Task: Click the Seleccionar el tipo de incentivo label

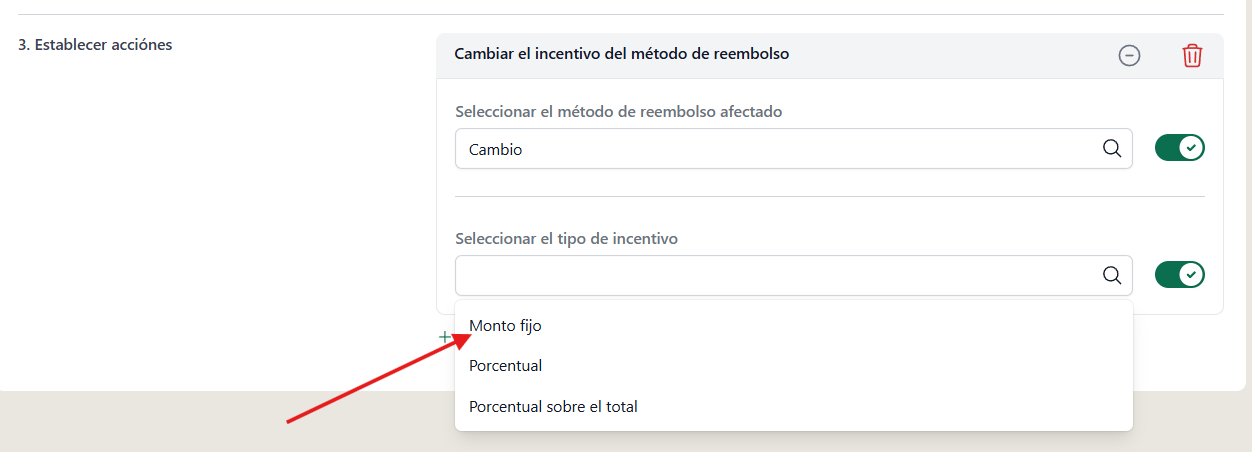Action: coord(566,239)
